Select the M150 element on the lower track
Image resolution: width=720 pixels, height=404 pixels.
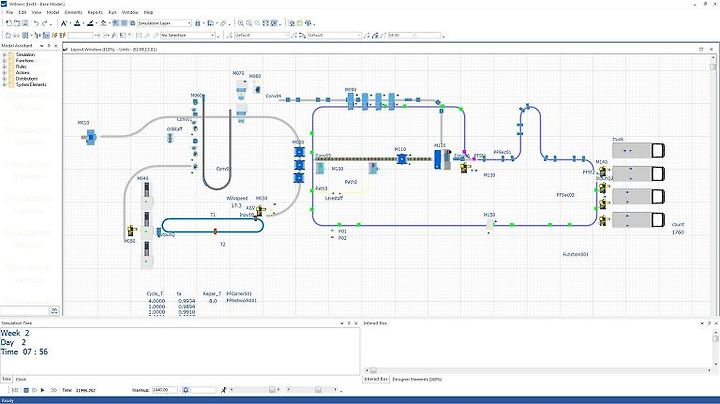tap(490, 224)
